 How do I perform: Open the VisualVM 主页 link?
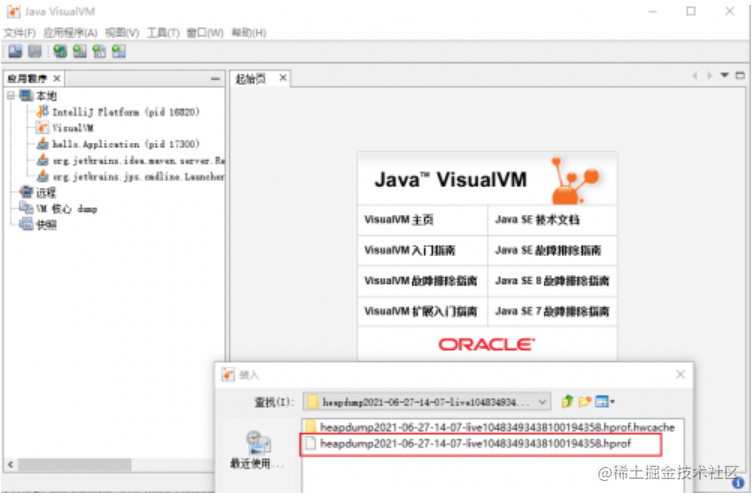(399, 220)
